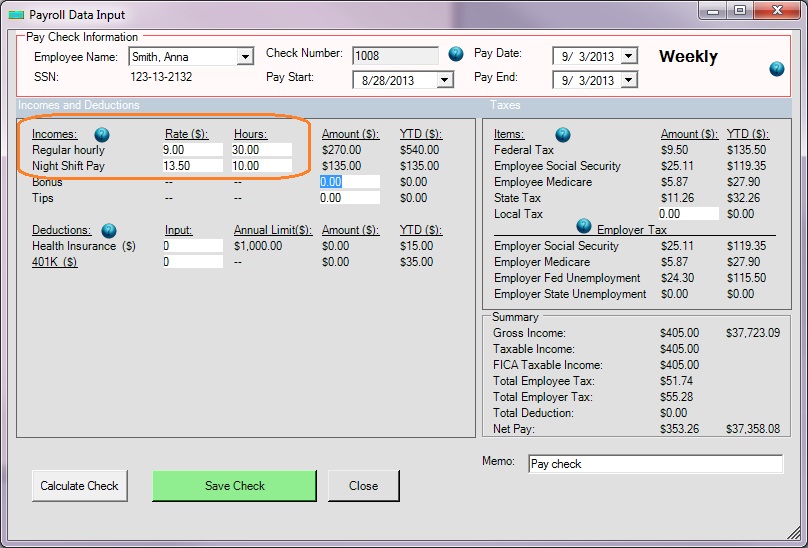Viewport: 808px width, 548px height.
Task: Expand the Employee Name dropdown
Action: click(x=245, y=57)
